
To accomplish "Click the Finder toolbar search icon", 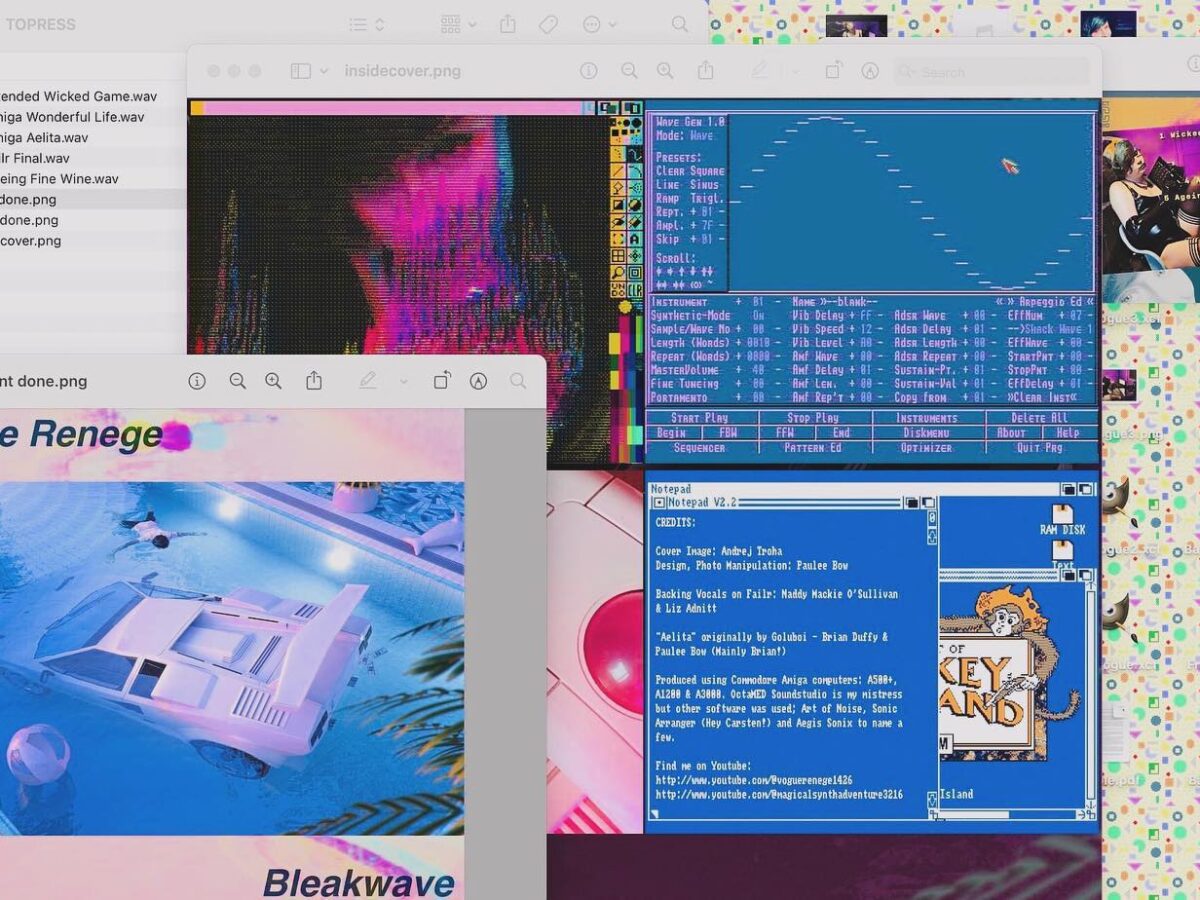I will coord(680,24).
